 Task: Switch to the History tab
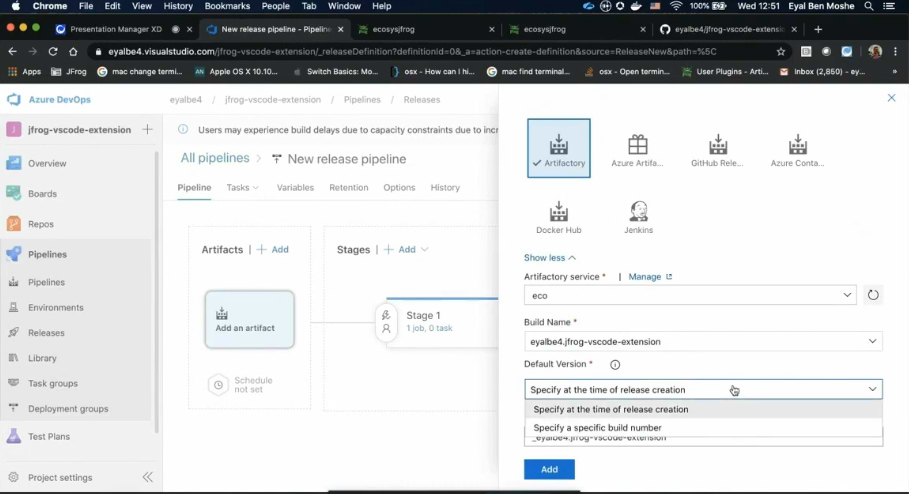(445, 187)
